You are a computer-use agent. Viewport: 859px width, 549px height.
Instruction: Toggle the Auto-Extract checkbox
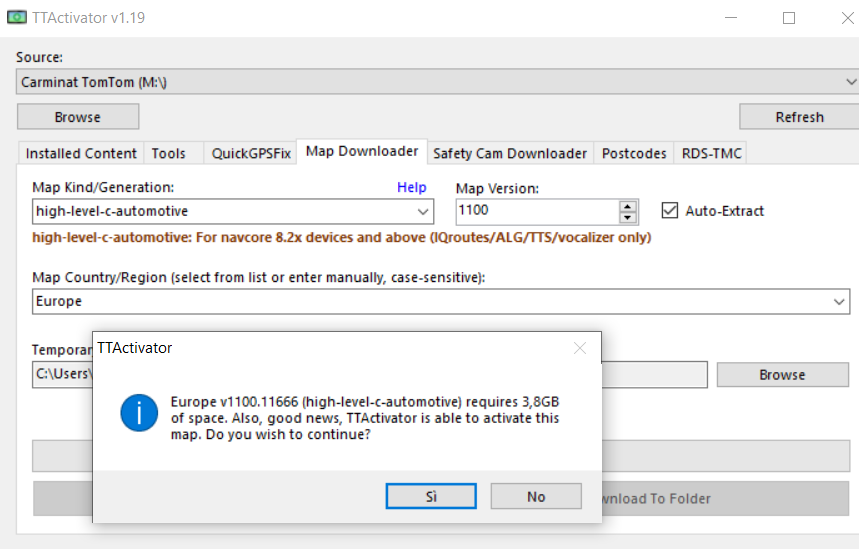669,210
